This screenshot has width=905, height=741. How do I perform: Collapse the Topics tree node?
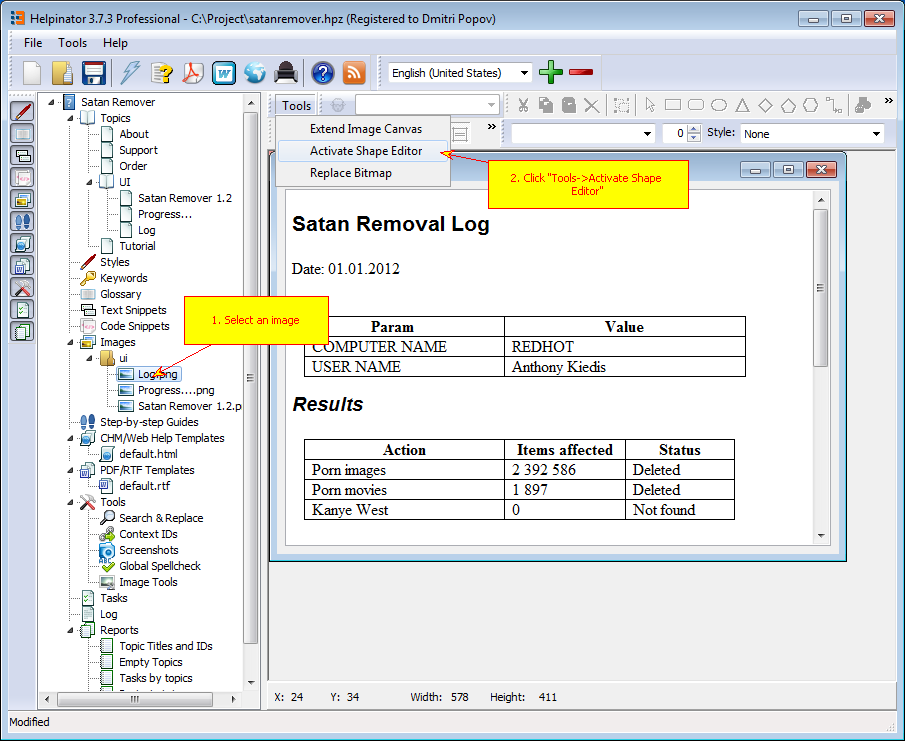click(x=71, y=118)
